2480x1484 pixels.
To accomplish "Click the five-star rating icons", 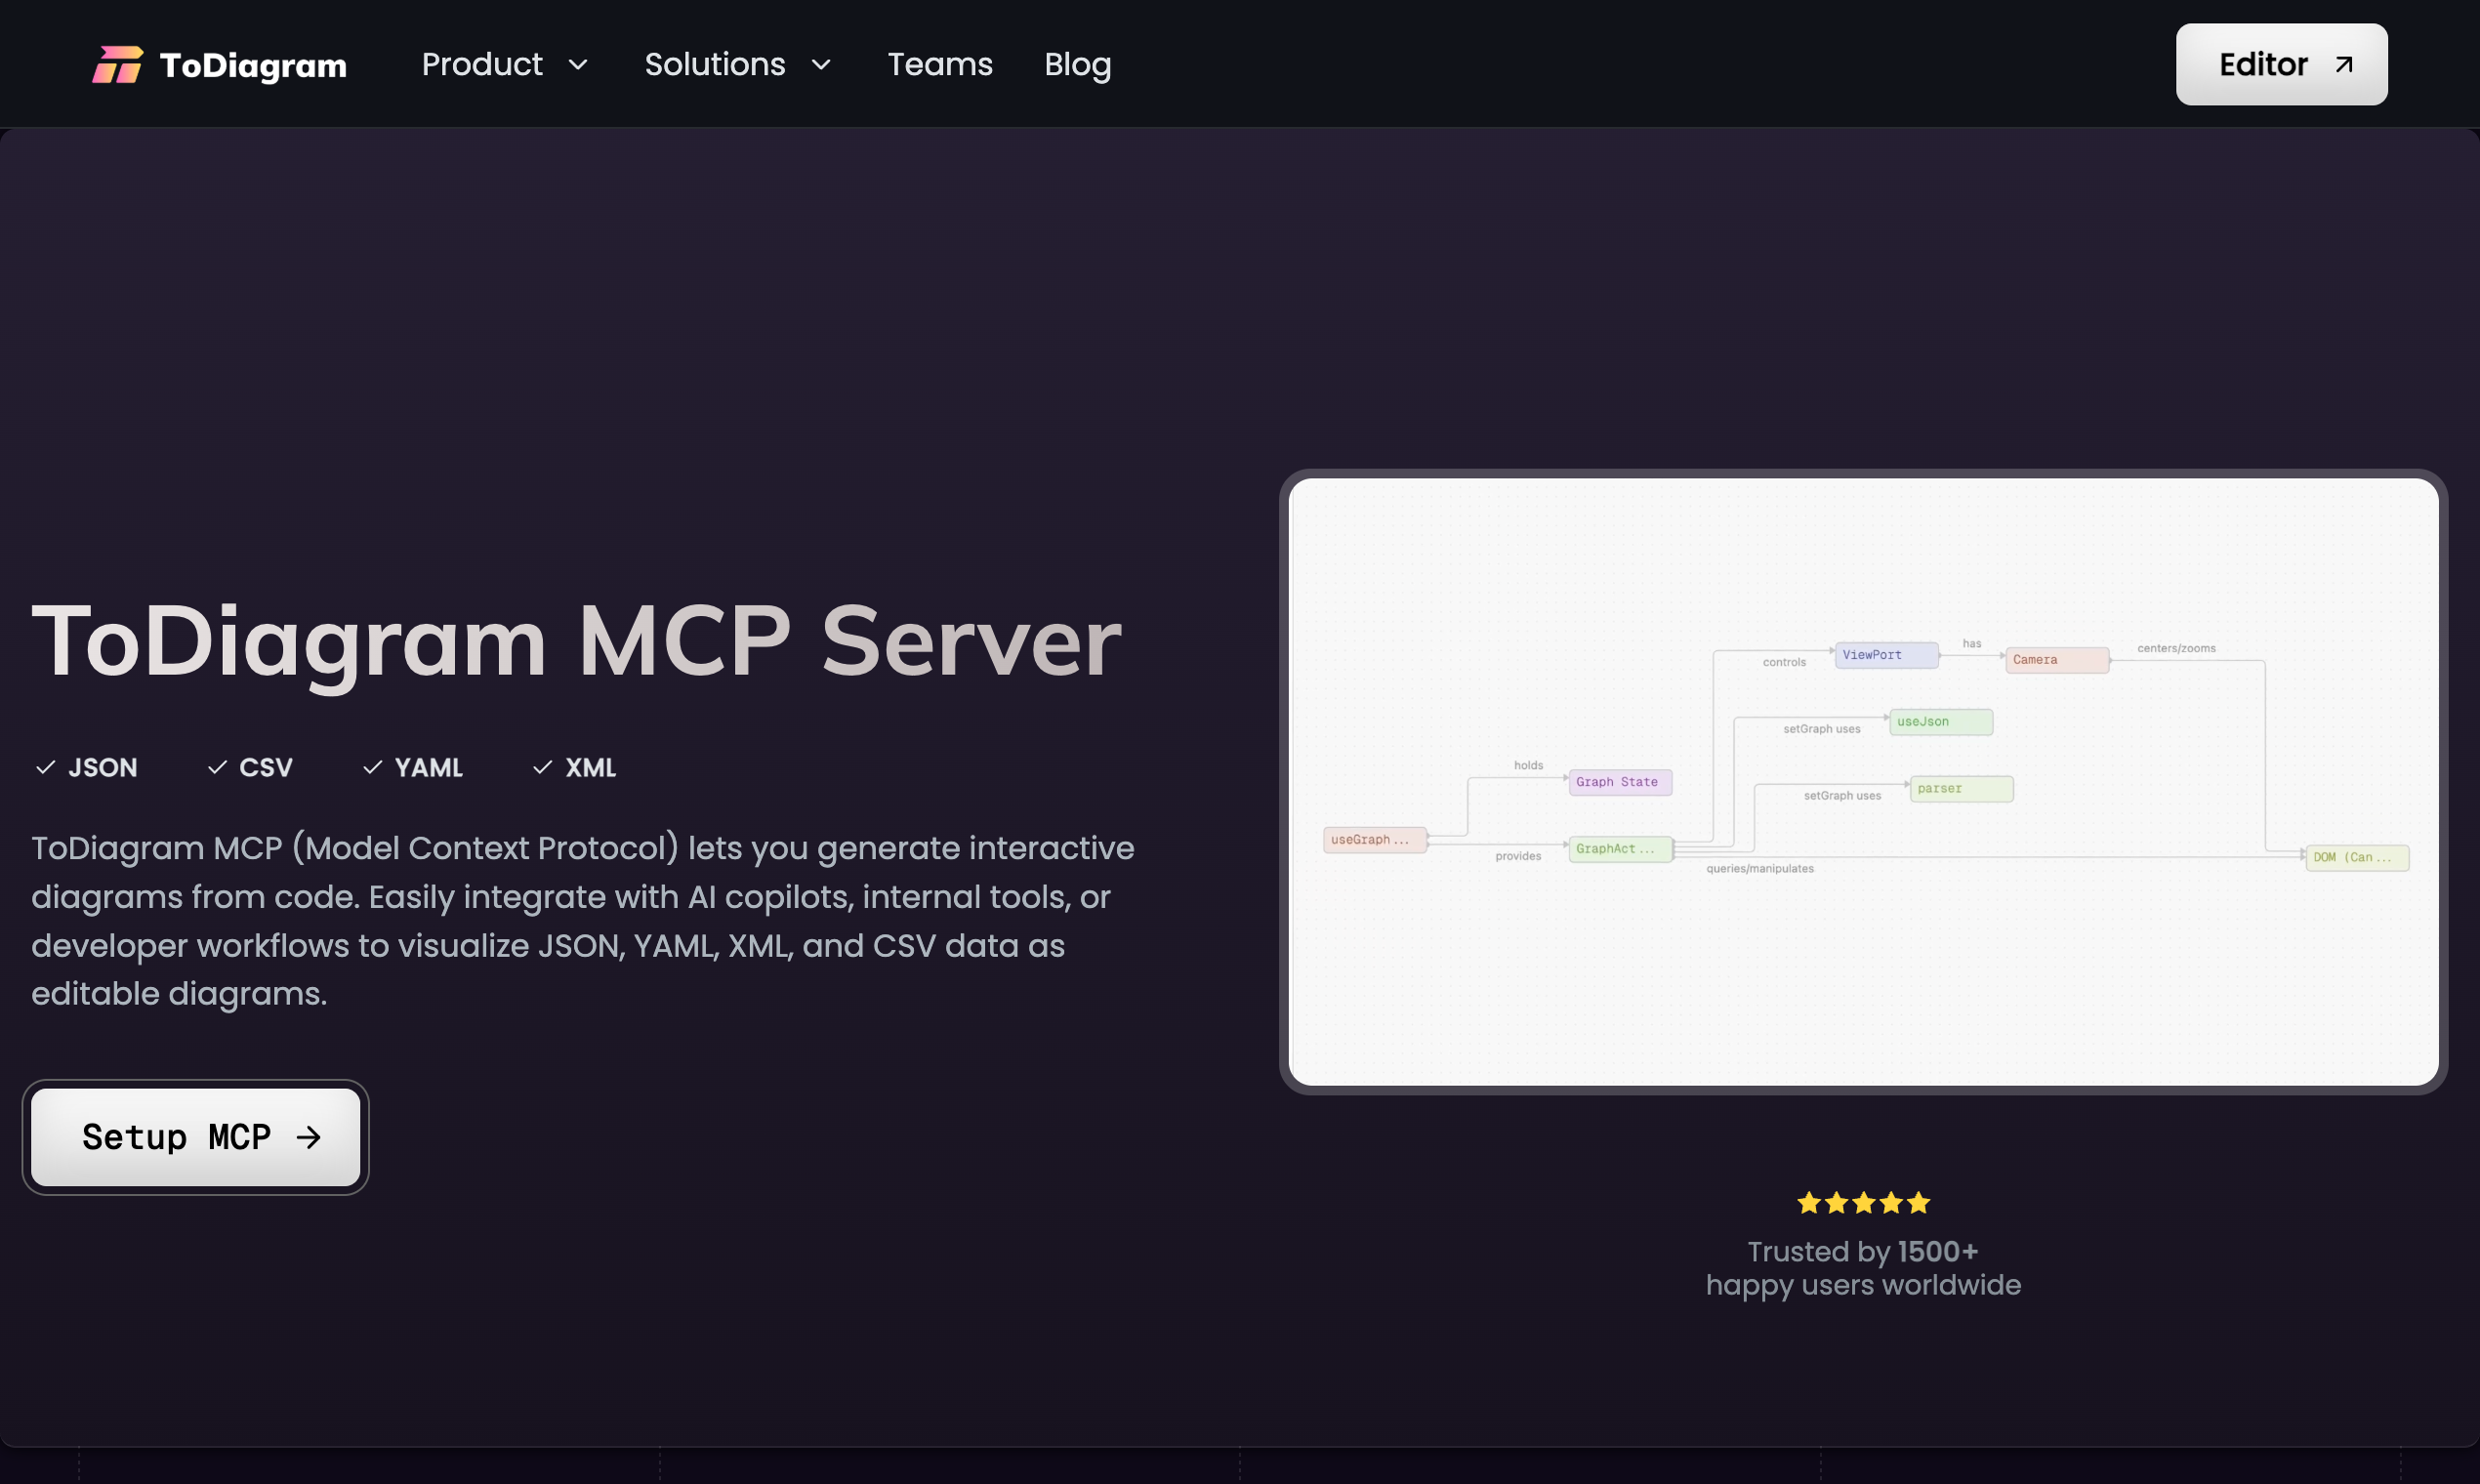I will click(x=1863, y=1203).
